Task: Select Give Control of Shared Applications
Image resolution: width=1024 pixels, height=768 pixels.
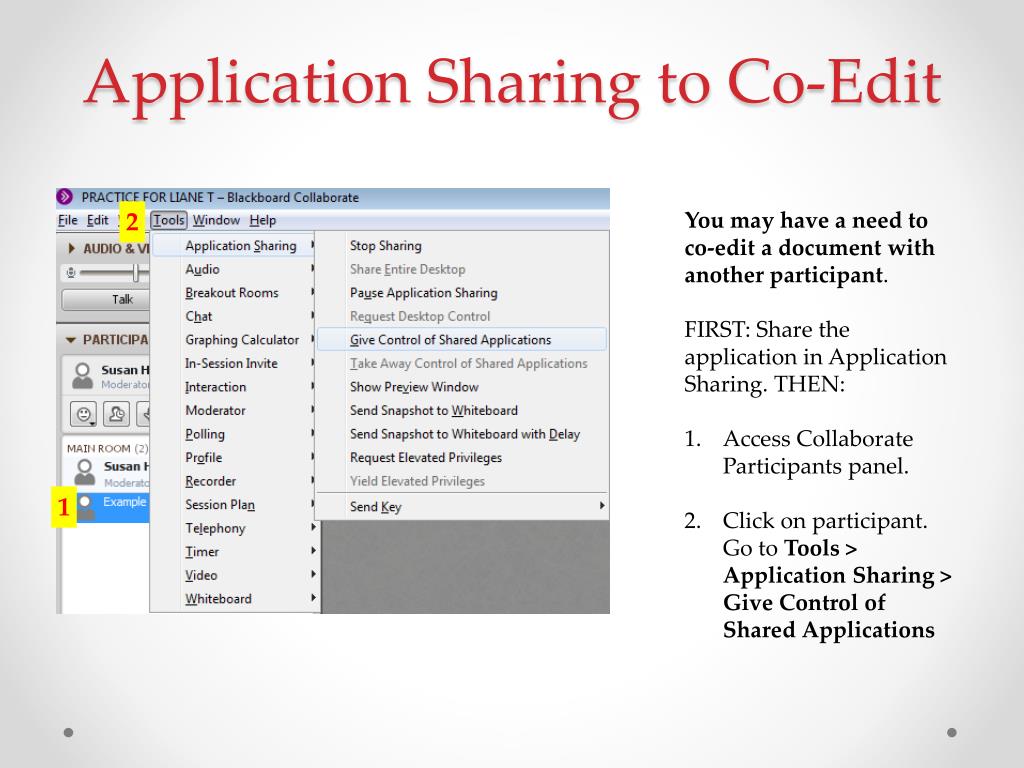Action: pos(462,340)
